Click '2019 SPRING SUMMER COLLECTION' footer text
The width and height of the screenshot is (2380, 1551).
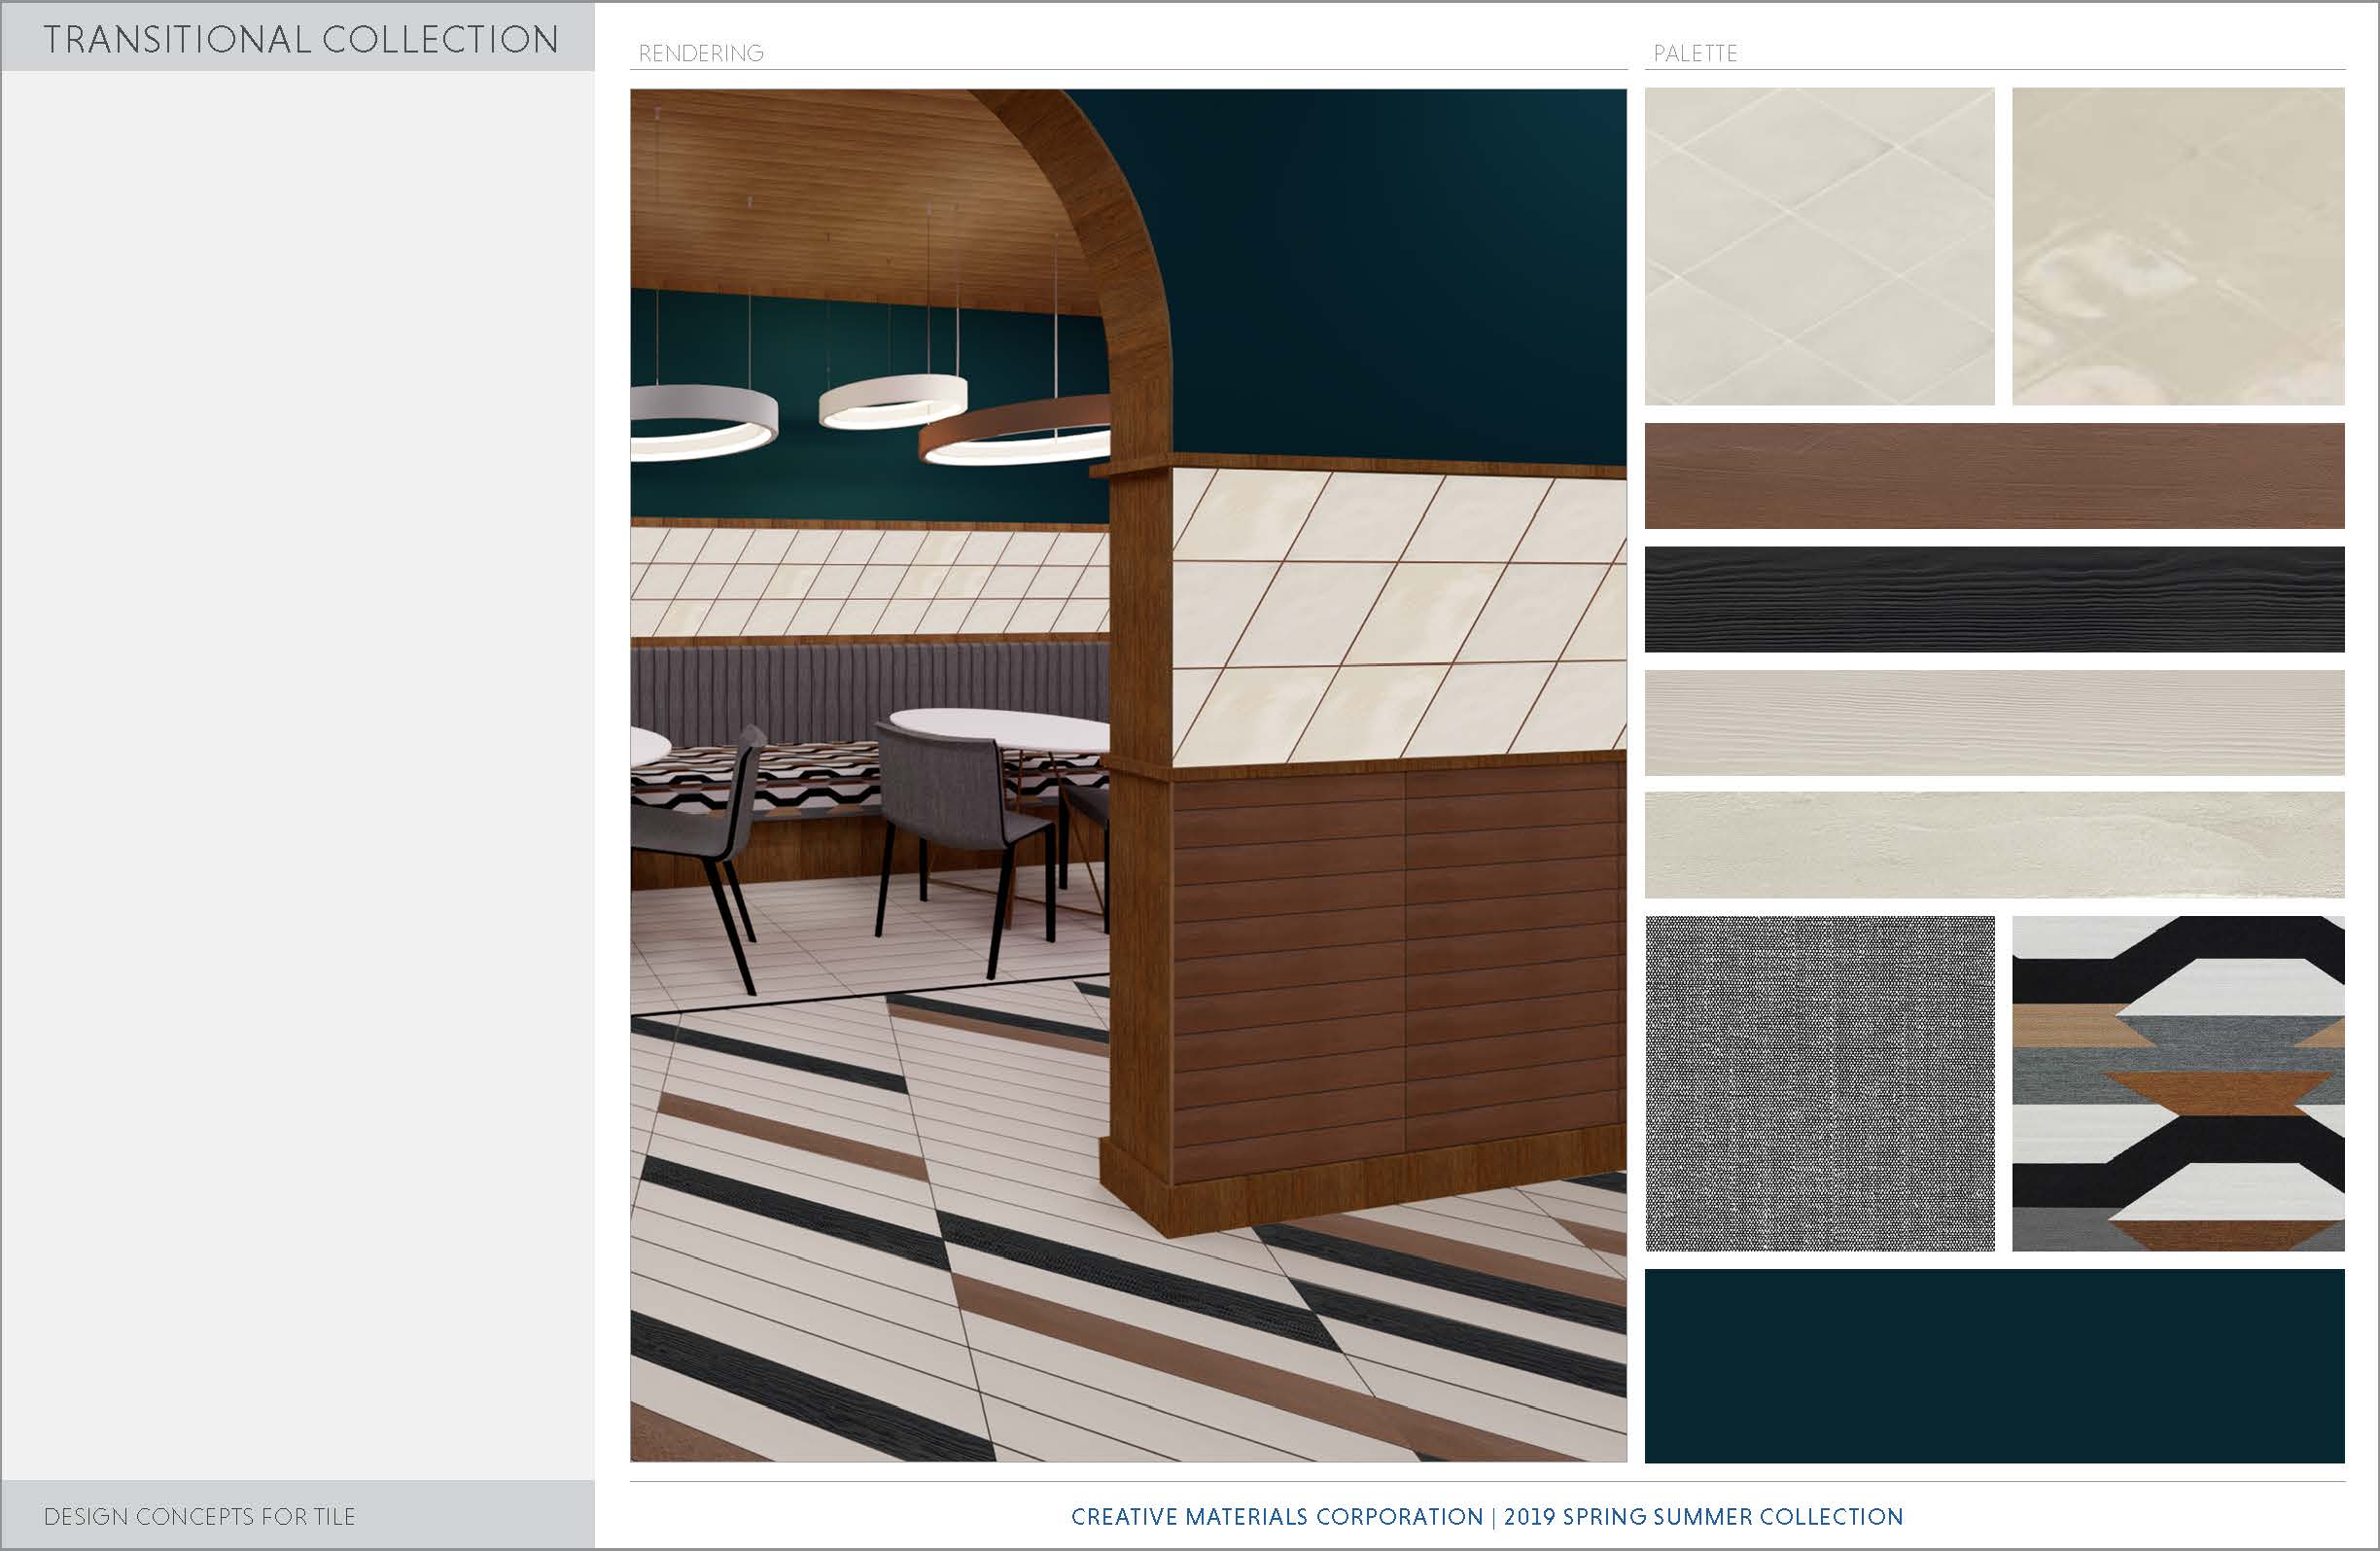tap(1703, 1516)
